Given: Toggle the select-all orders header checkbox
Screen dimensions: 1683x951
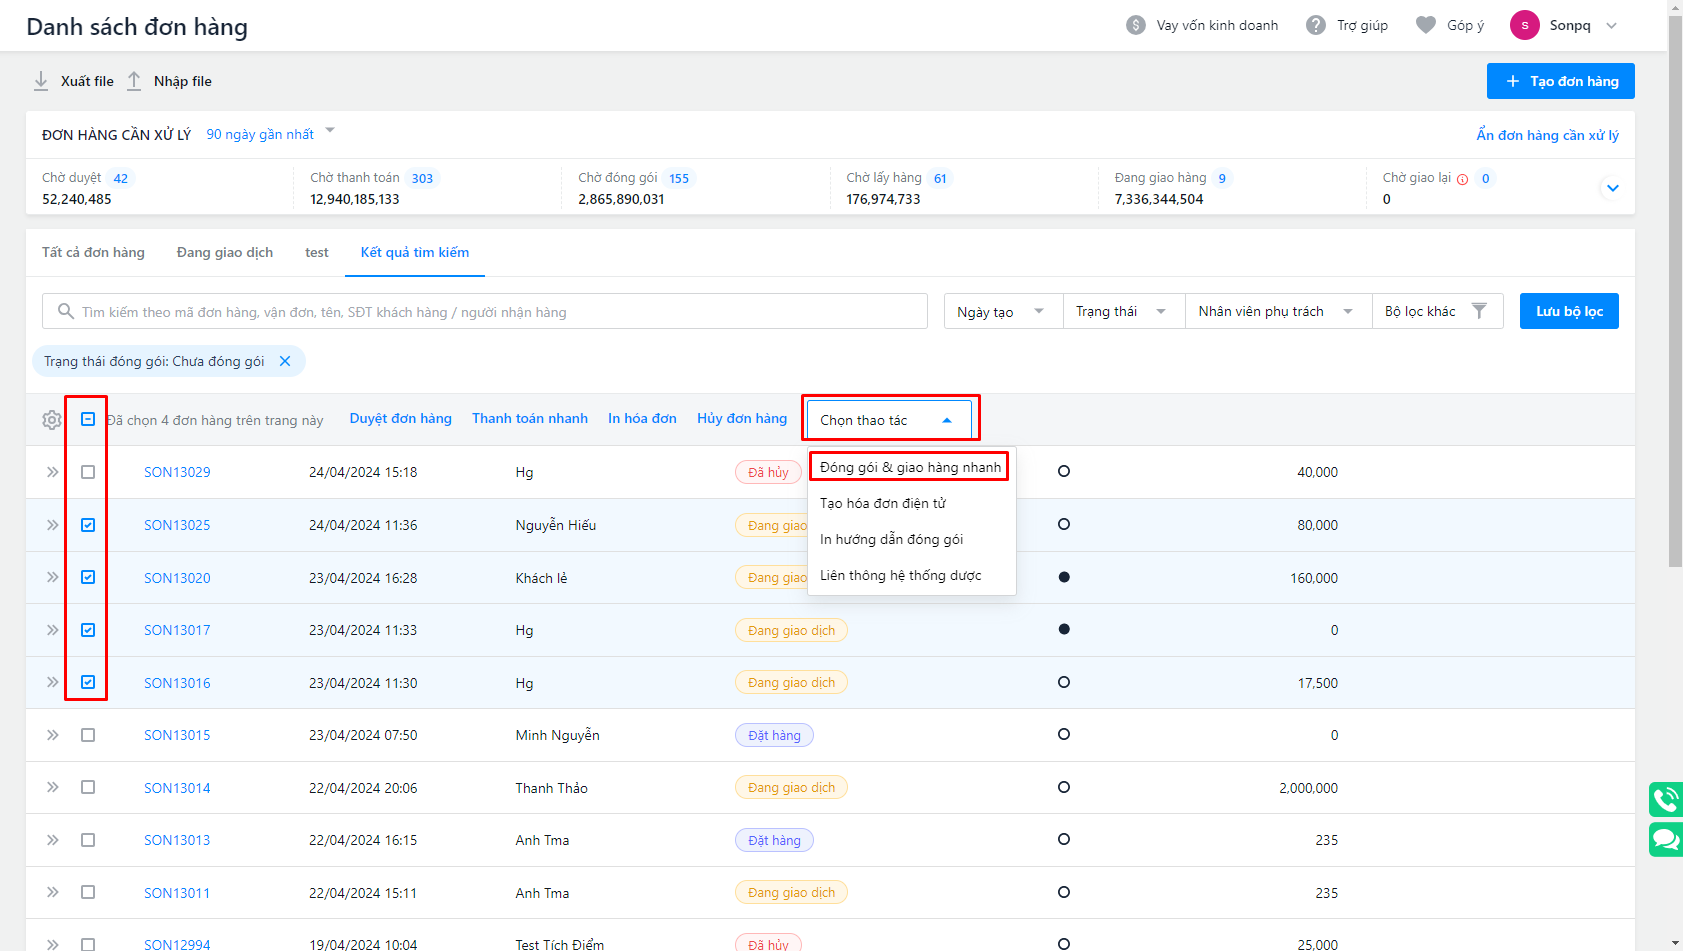Looking at the screenshot, I should point(88,419).
